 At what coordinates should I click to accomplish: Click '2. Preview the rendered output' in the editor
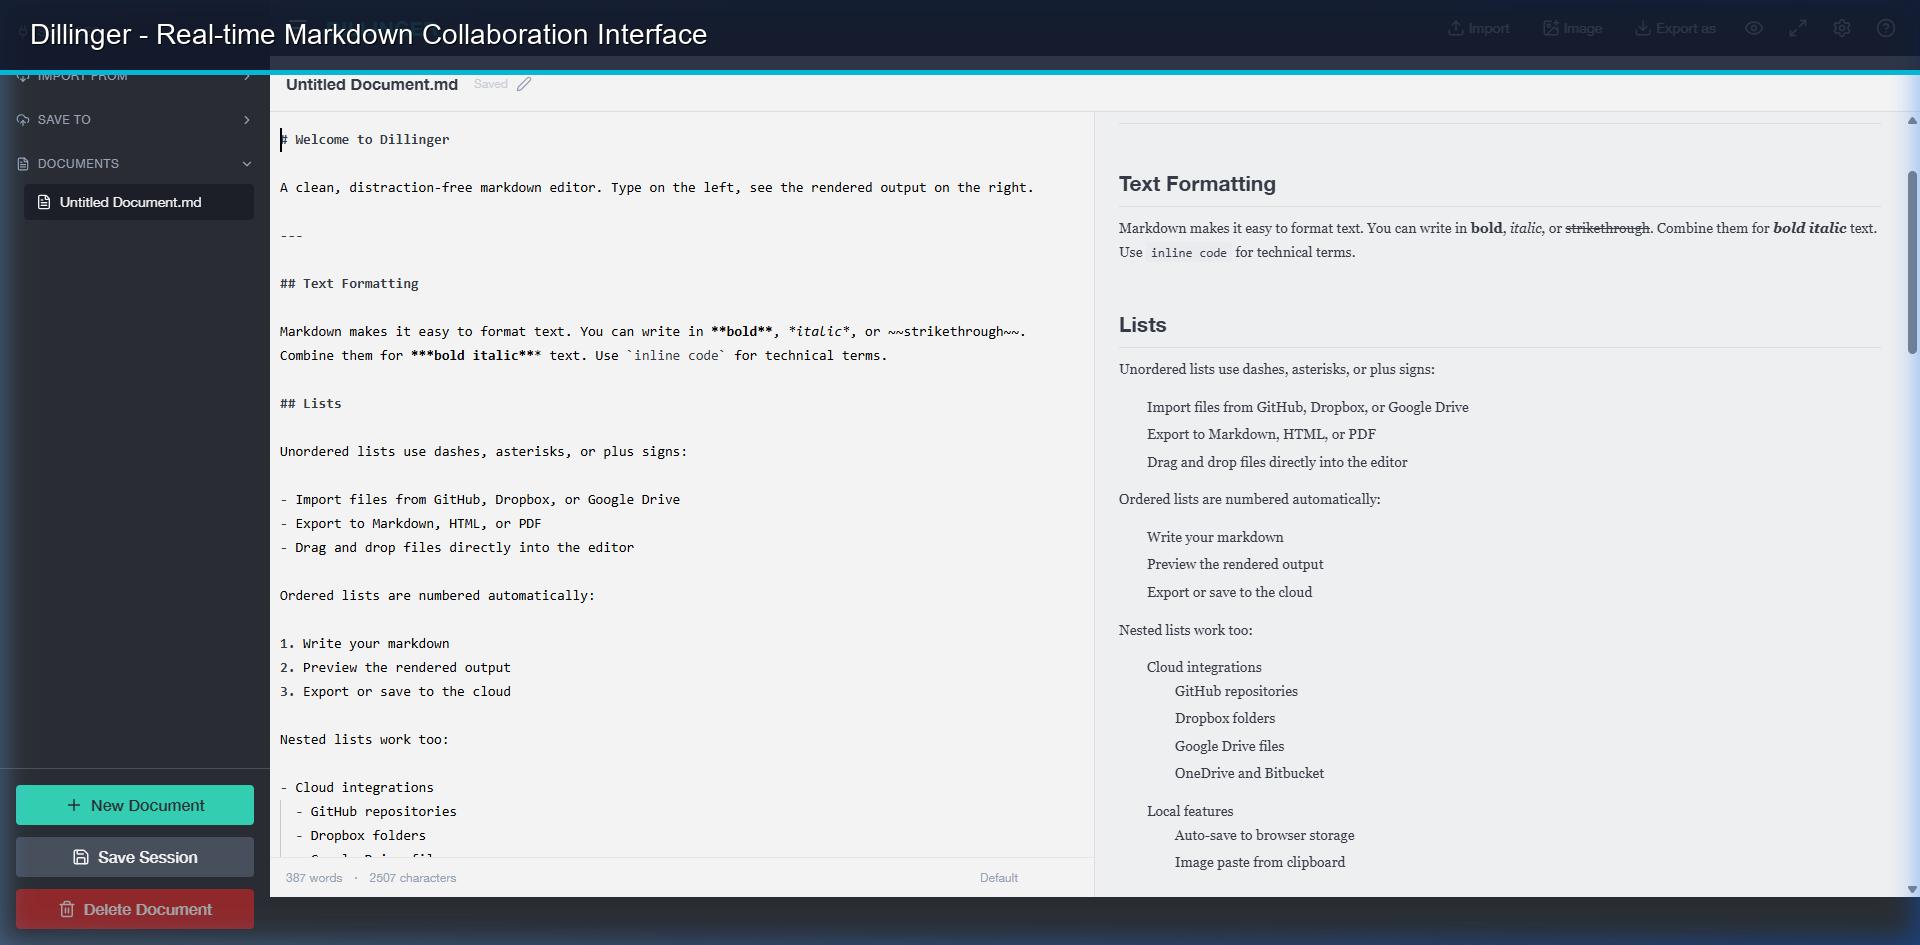395,668
